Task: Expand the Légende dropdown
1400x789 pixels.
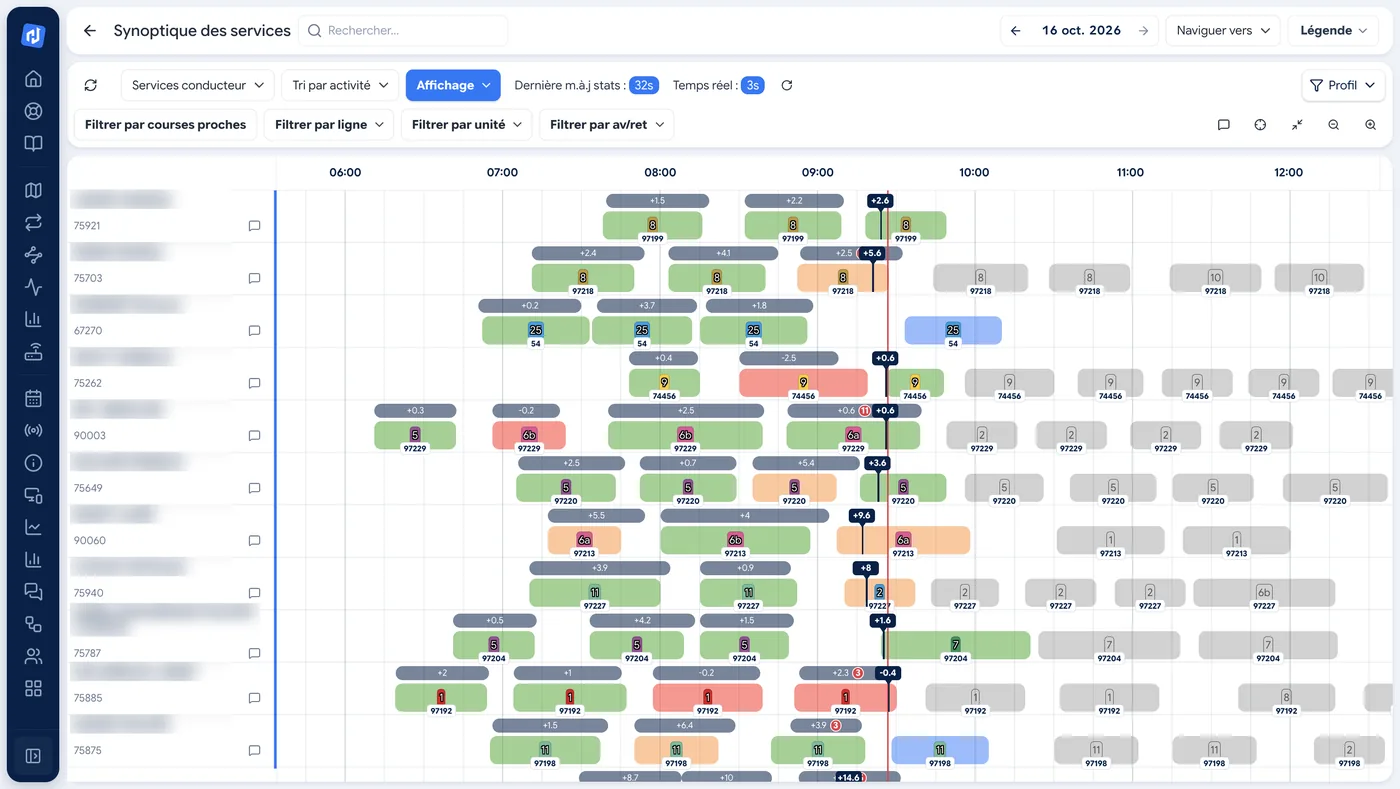Action: (1333, 31)
